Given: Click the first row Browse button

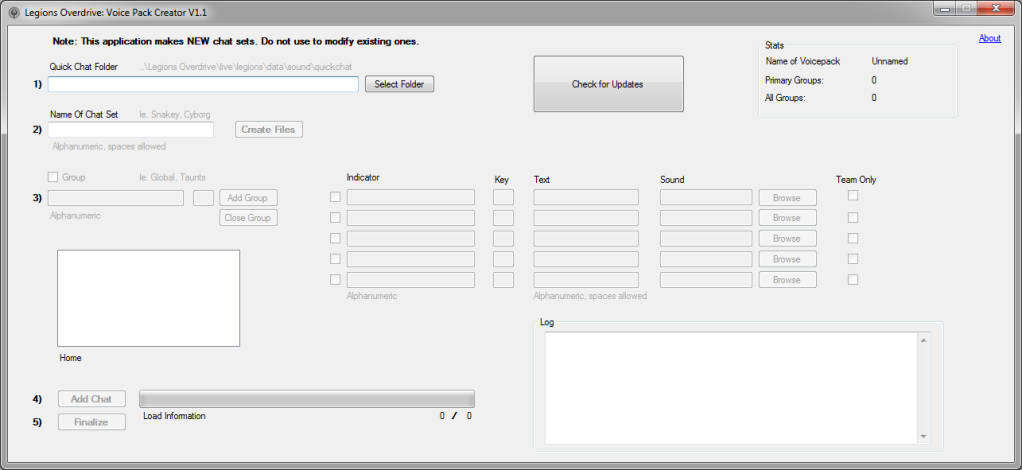Looking at the screenshot, I should [x=787, y=198].
